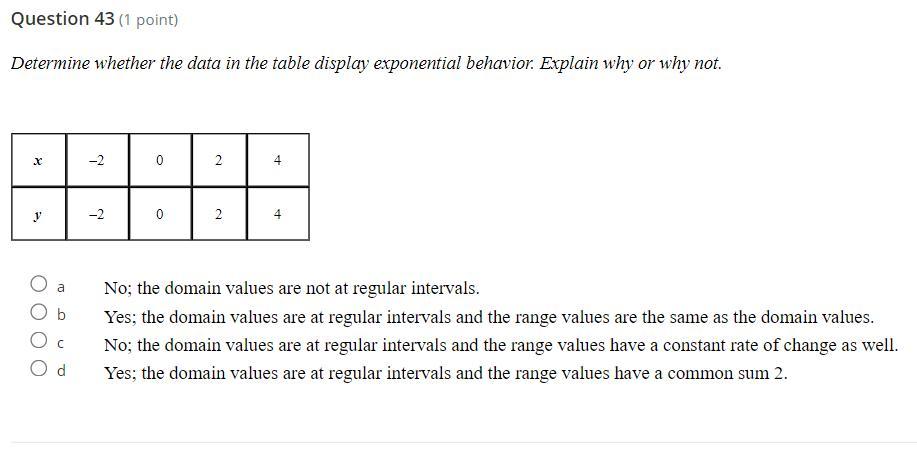Click the 'Question 43' heading
917x455 pixels.
pos(63,19)
